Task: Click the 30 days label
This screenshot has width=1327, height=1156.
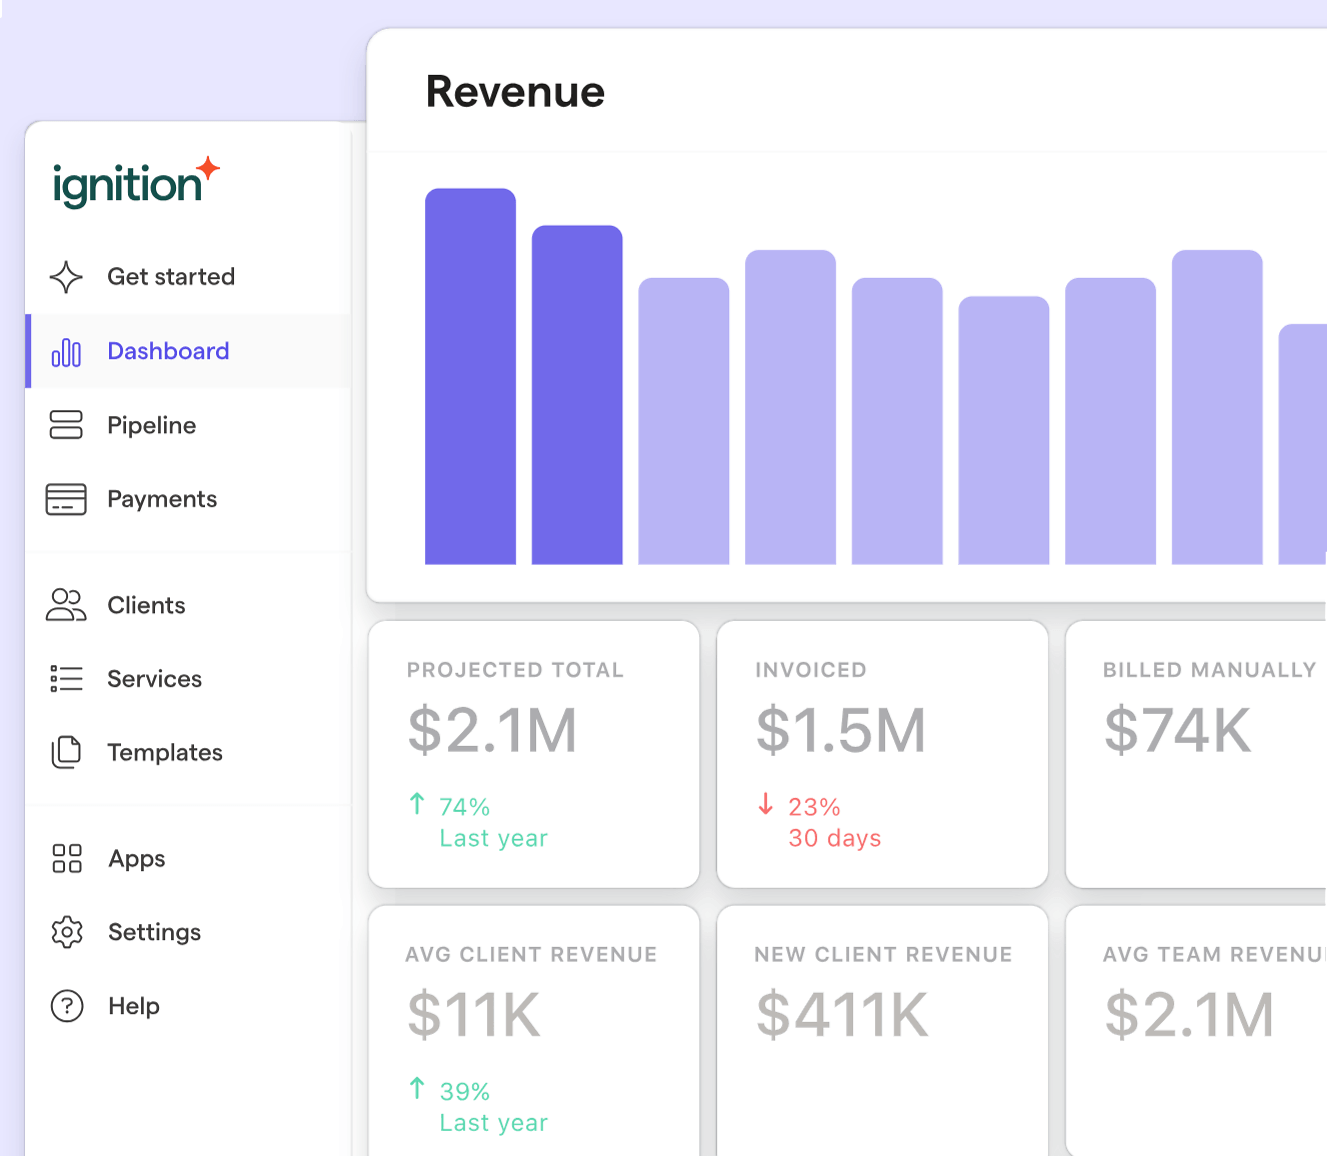Action: (x=835, y=838)
